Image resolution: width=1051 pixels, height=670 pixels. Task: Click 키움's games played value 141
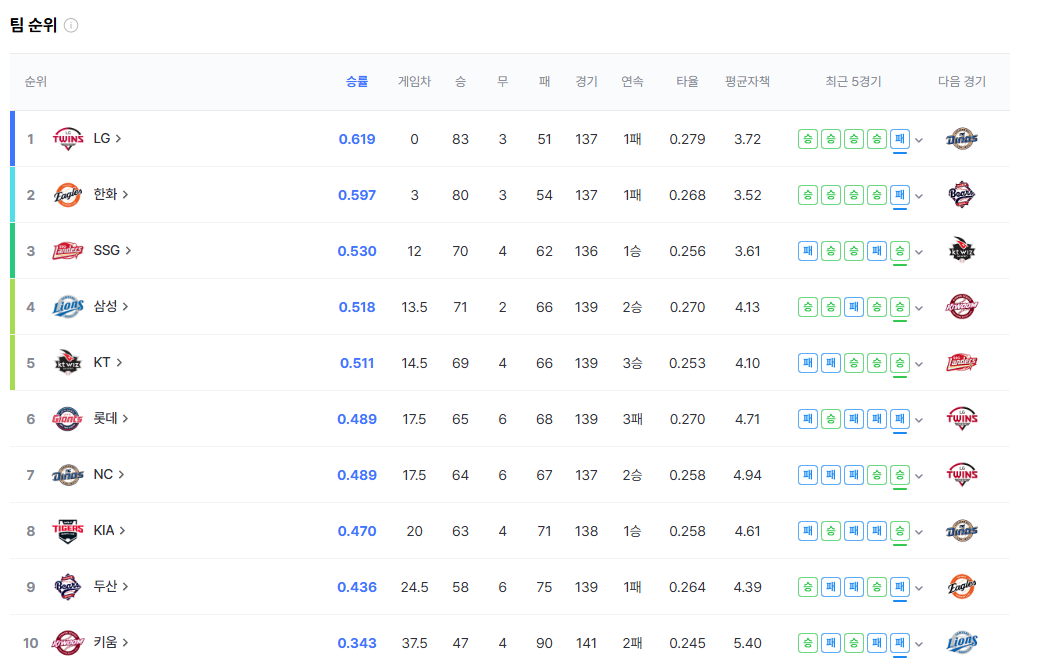point(586,643)
